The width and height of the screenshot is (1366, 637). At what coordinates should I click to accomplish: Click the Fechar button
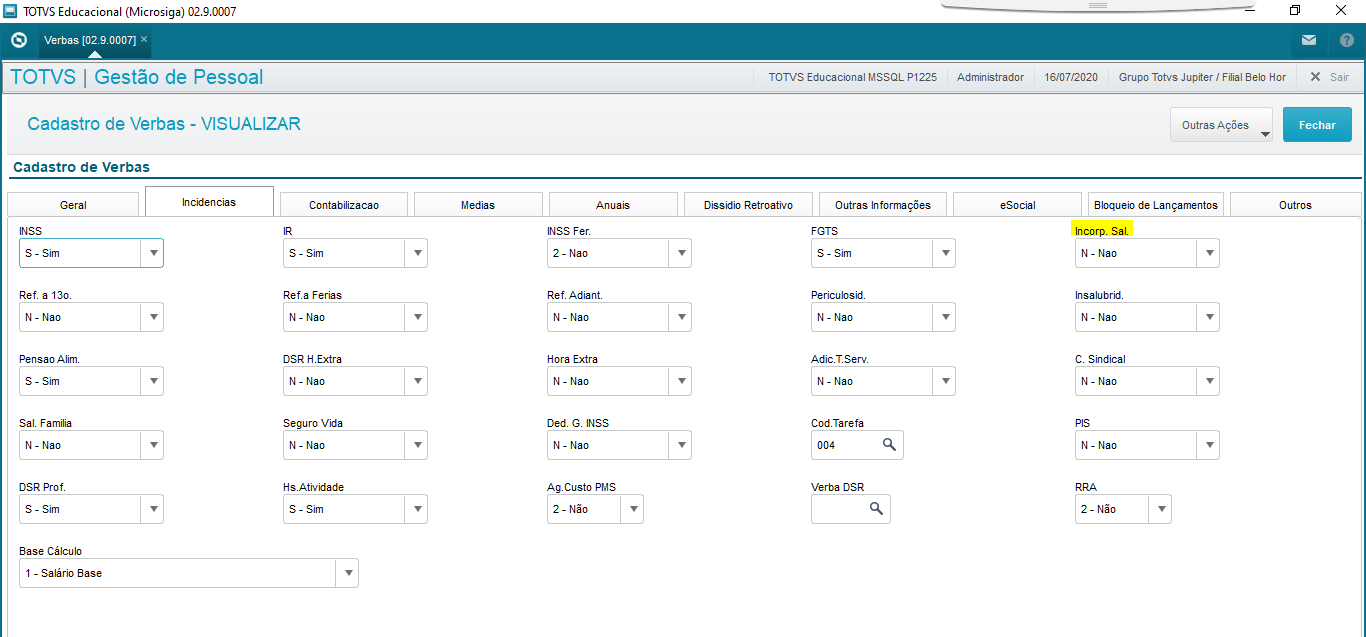pyautogui.click(x=1317, y=125)
